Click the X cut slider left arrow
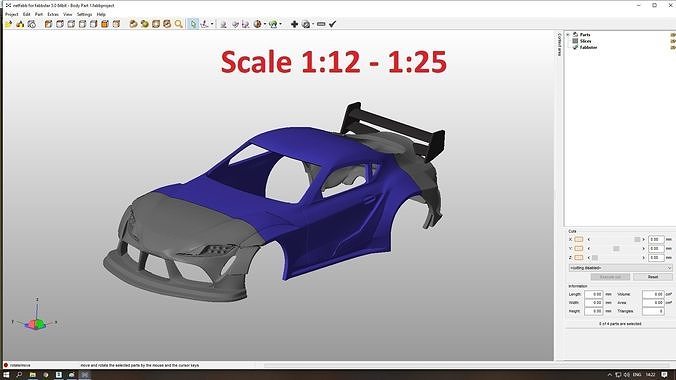 [x=589, y=239]
